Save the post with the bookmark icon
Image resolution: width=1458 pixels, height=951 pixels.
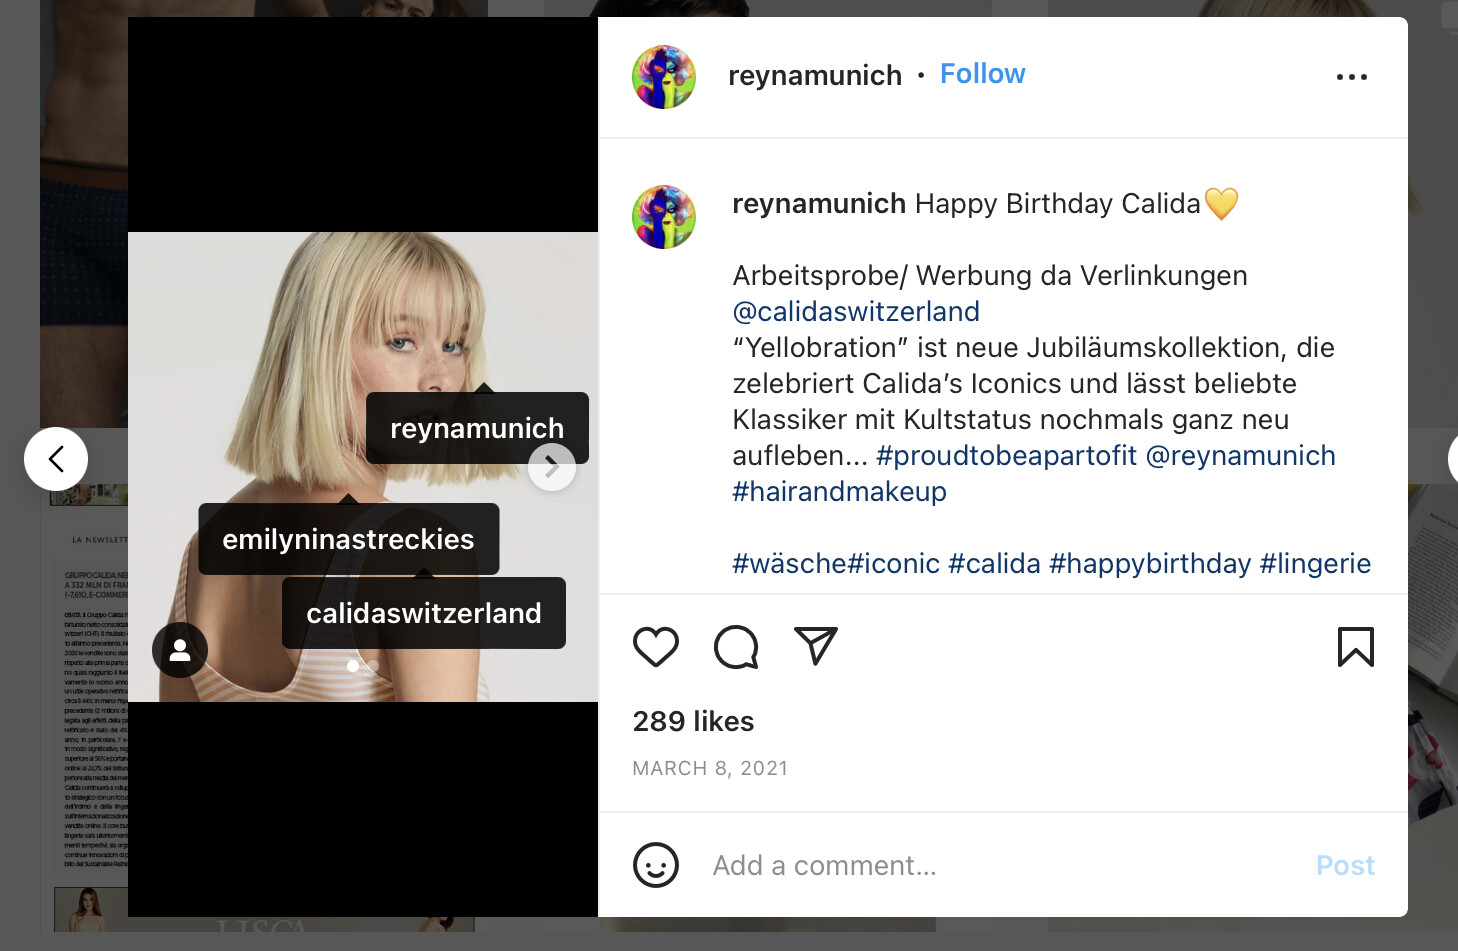click(1356, 647)
